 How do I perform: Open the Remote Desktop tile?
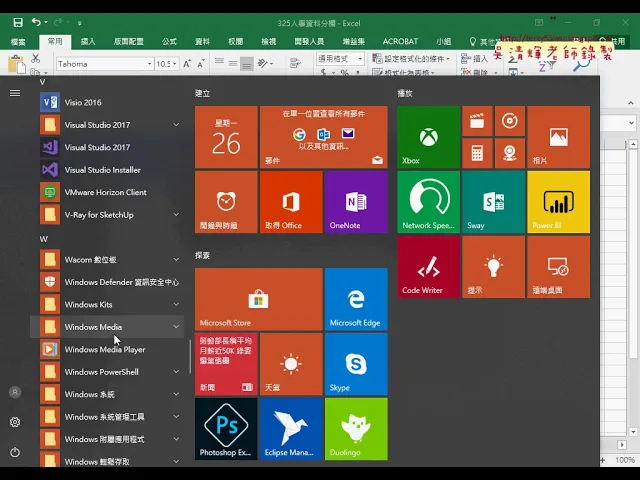[558, 267]
